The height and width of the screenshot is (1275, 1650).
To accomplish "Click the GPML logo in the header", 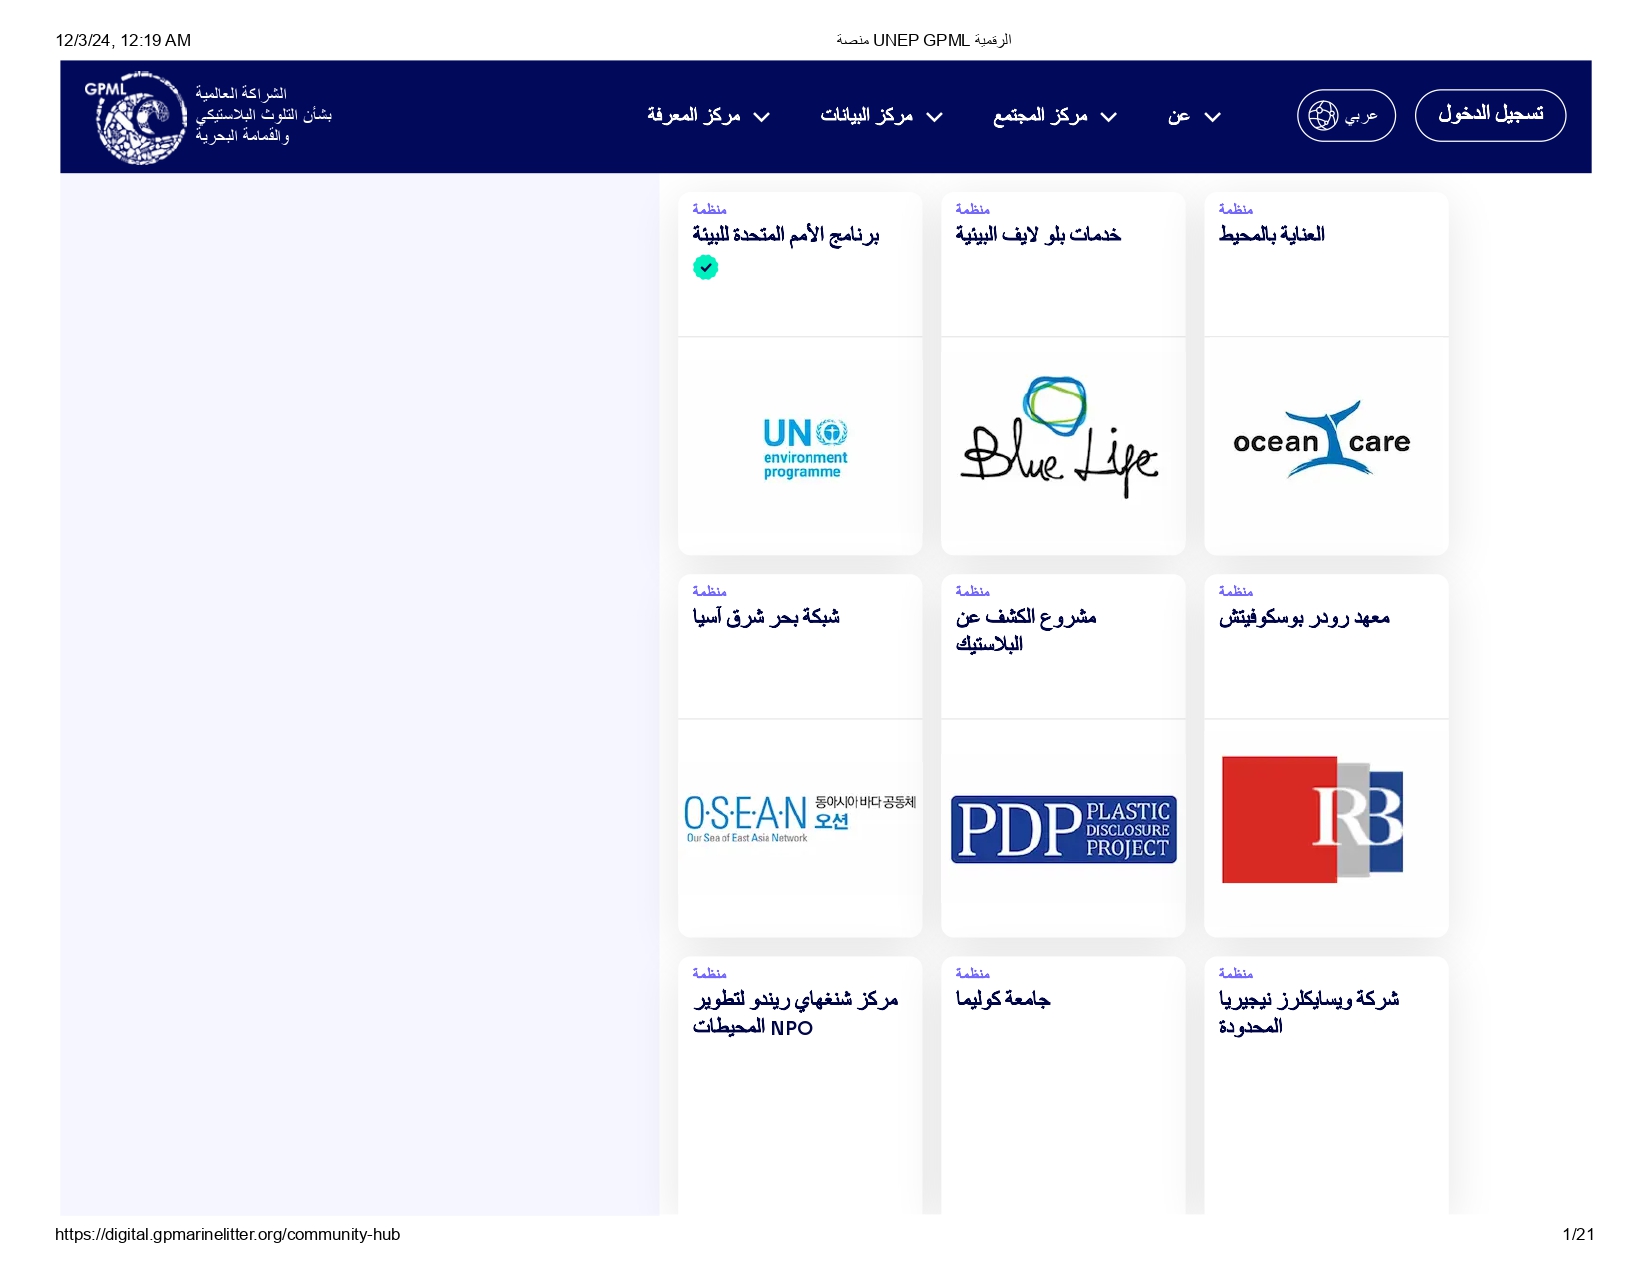I will (140, 117).
